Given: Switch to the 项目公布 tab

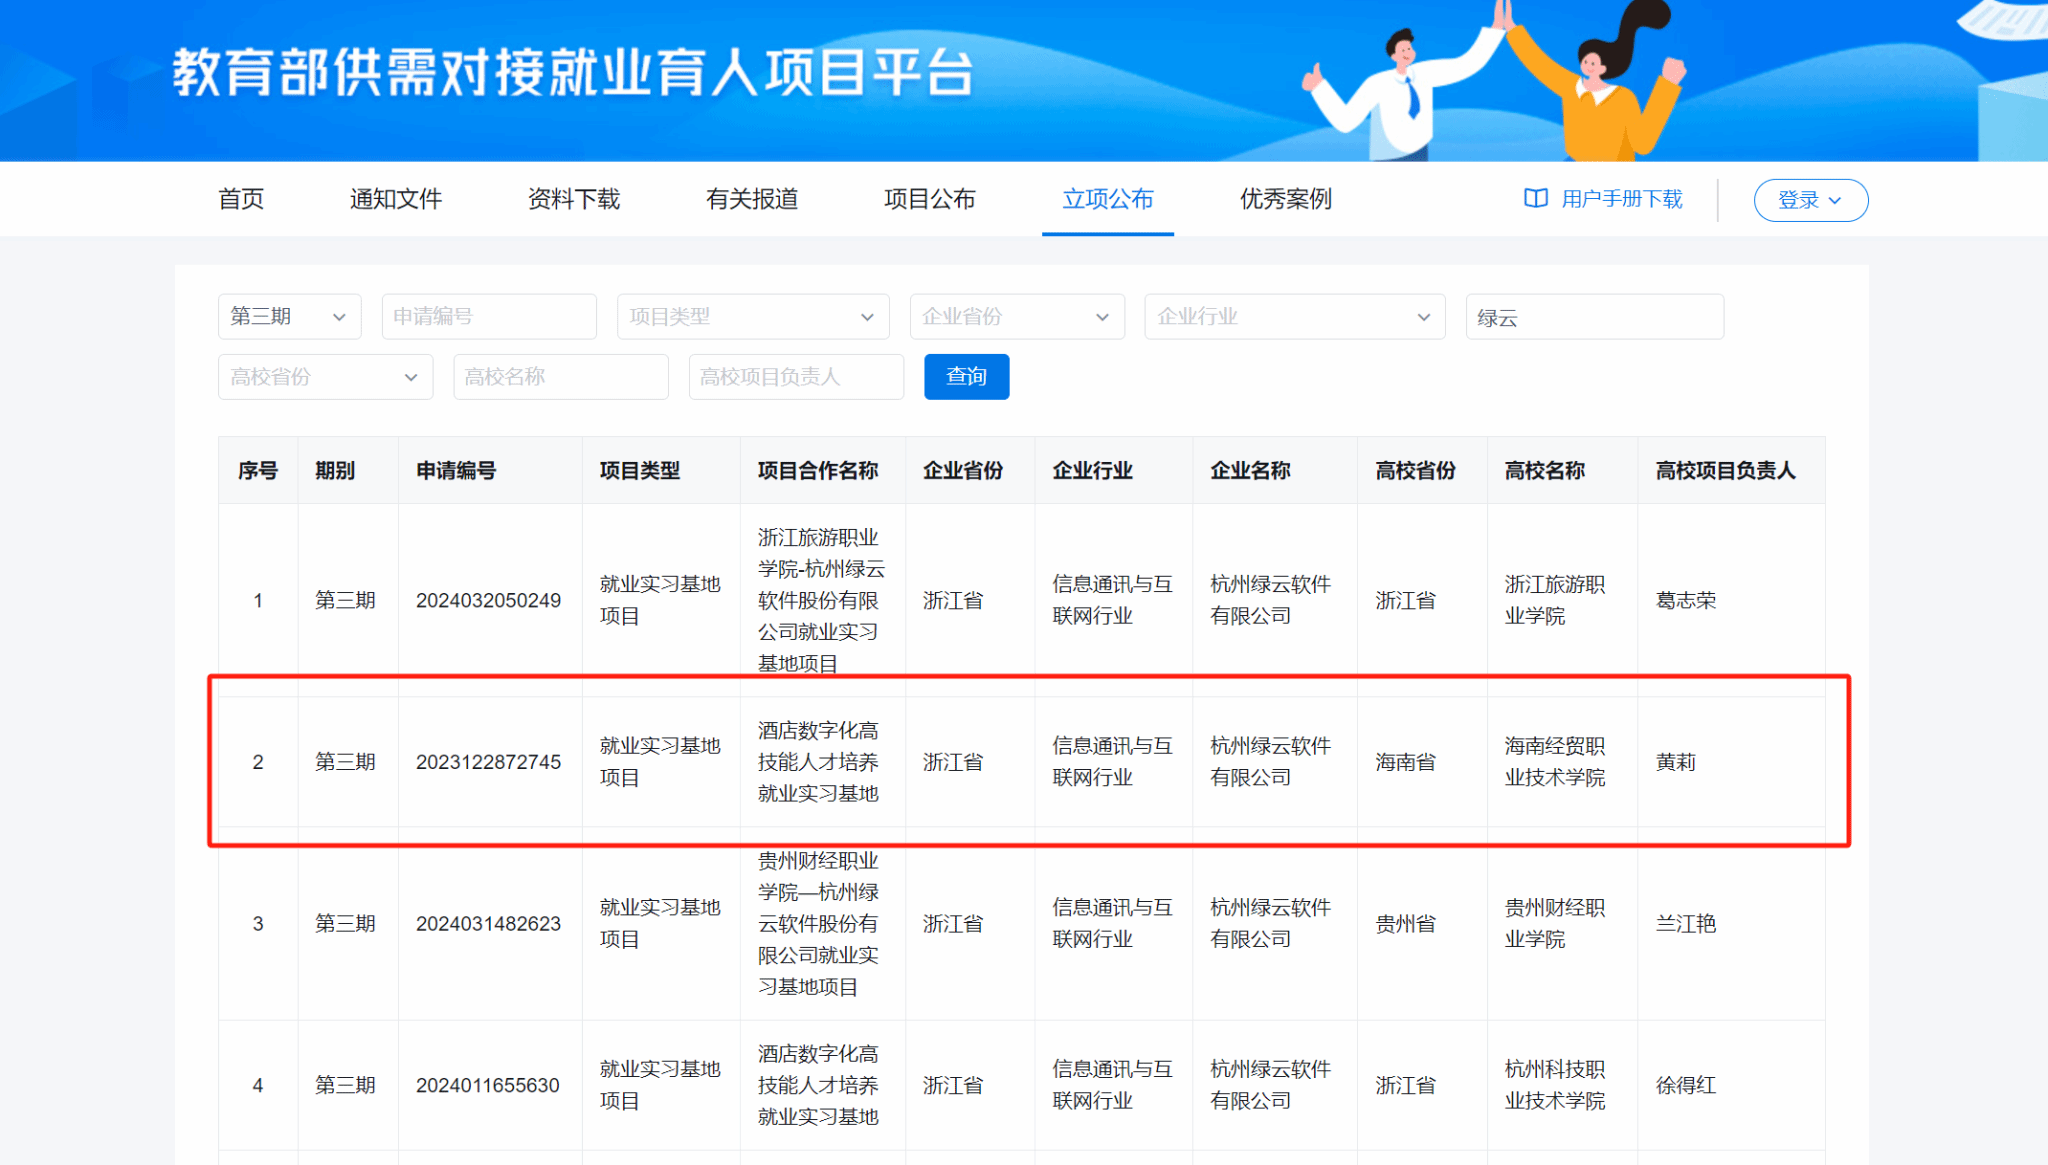Looking at the screenshot, I should 930,199.
